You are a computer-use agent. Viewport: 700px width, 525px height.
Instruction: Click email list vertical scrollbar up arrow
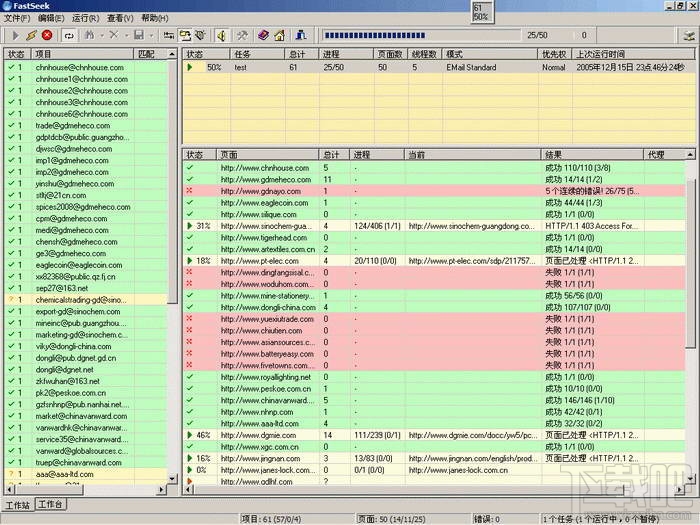pos(172,54)
